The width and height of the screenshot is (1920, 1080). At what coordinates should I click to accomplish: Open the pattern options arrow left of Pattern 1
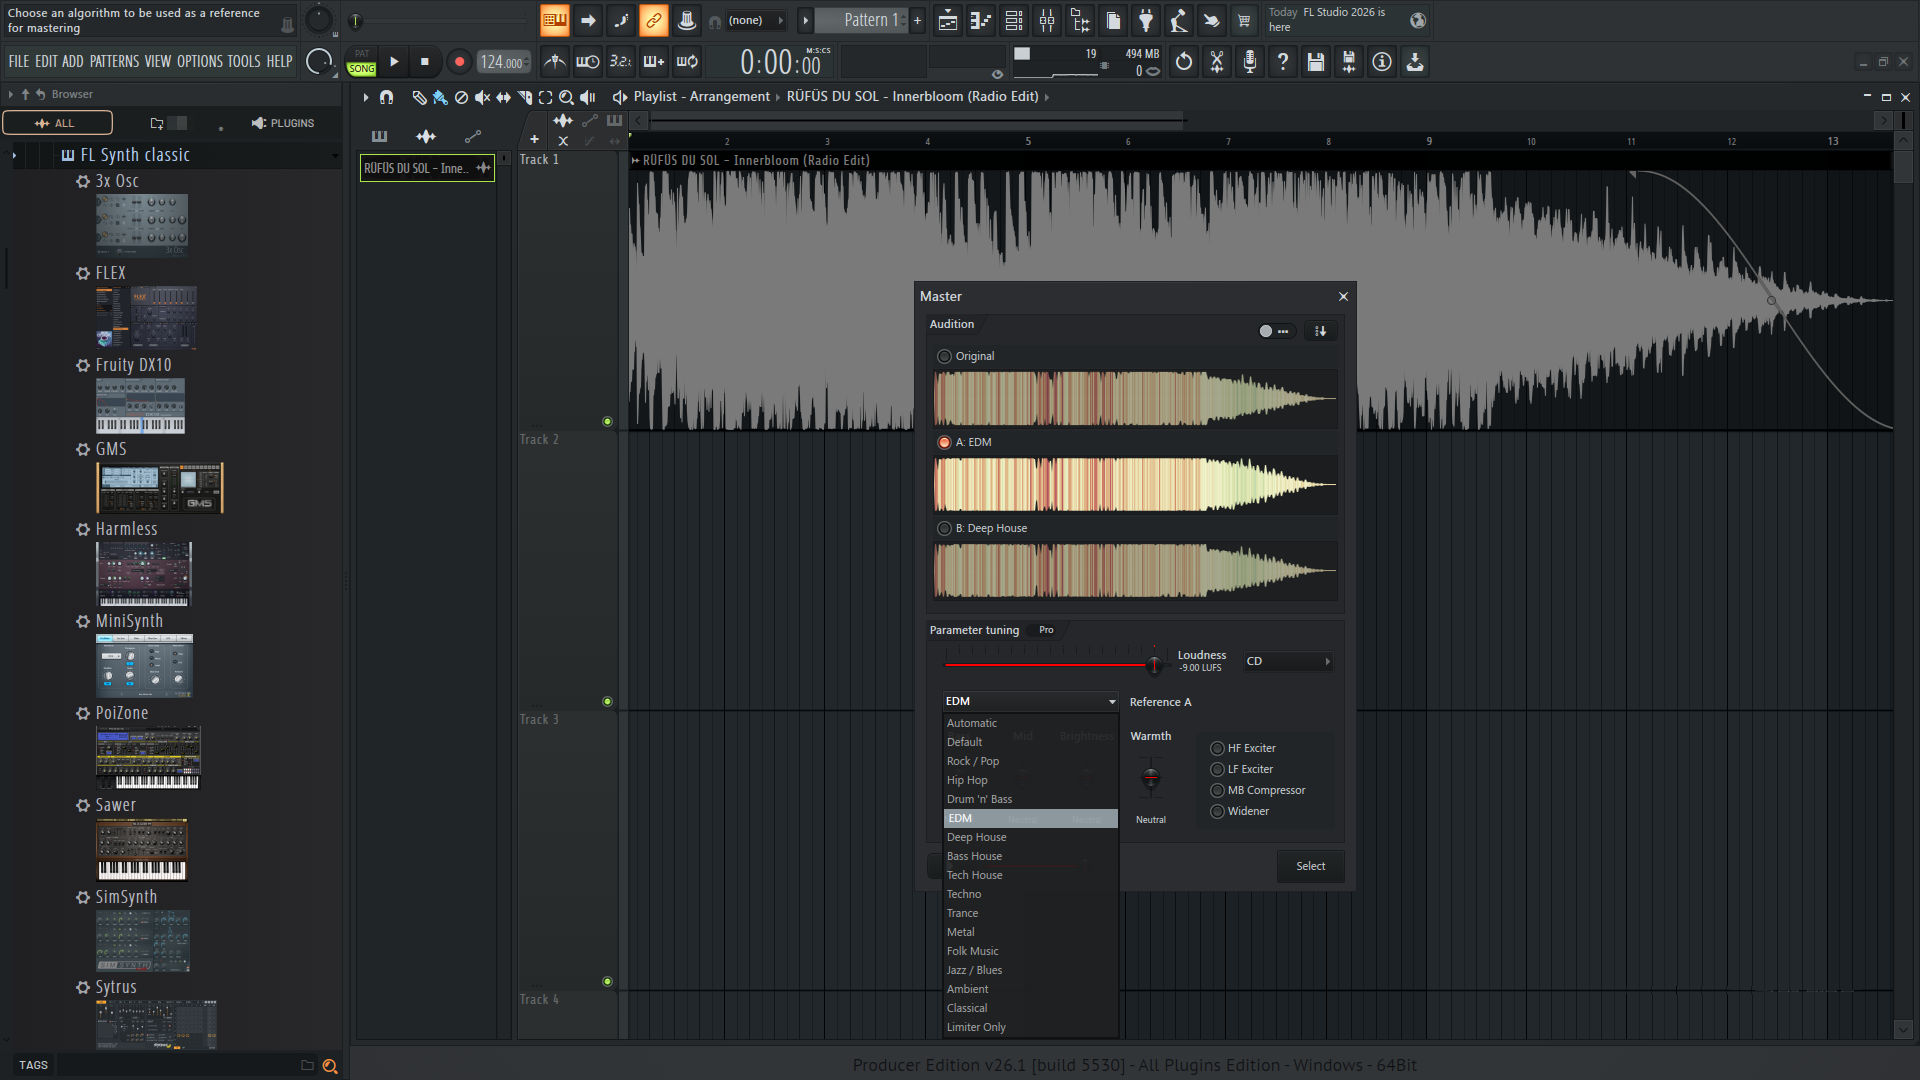(805, 20)
